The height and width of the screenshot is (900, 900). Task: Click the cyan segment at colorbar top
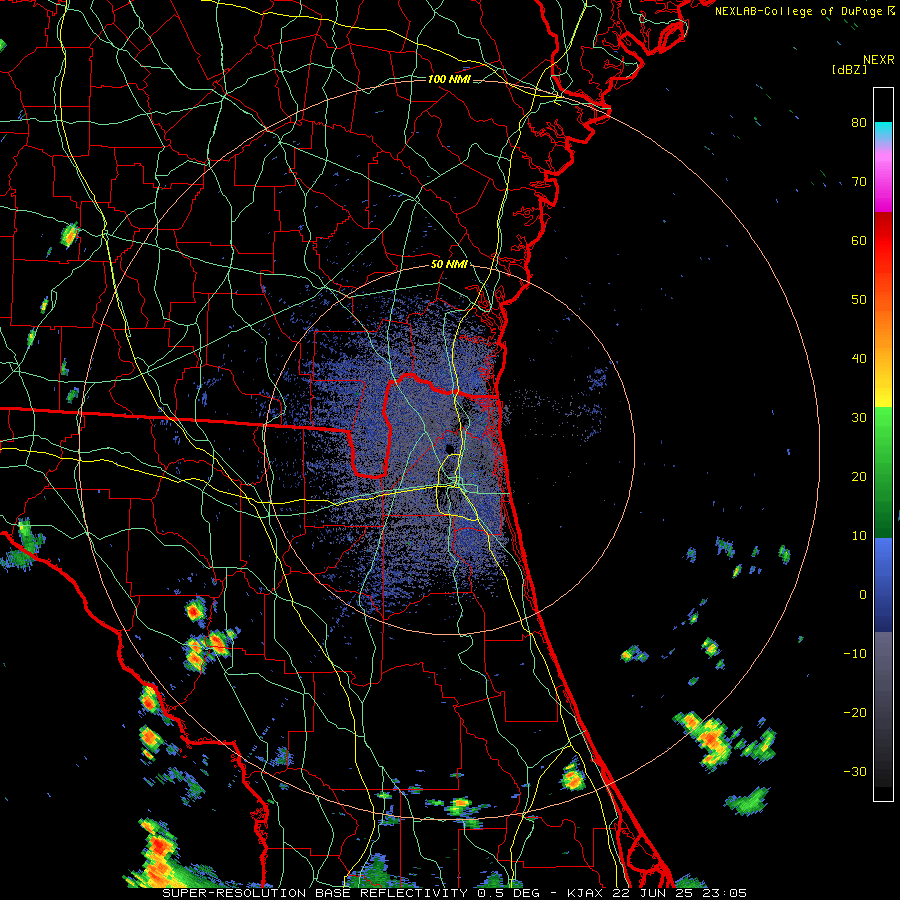click(x=883, y=132)
